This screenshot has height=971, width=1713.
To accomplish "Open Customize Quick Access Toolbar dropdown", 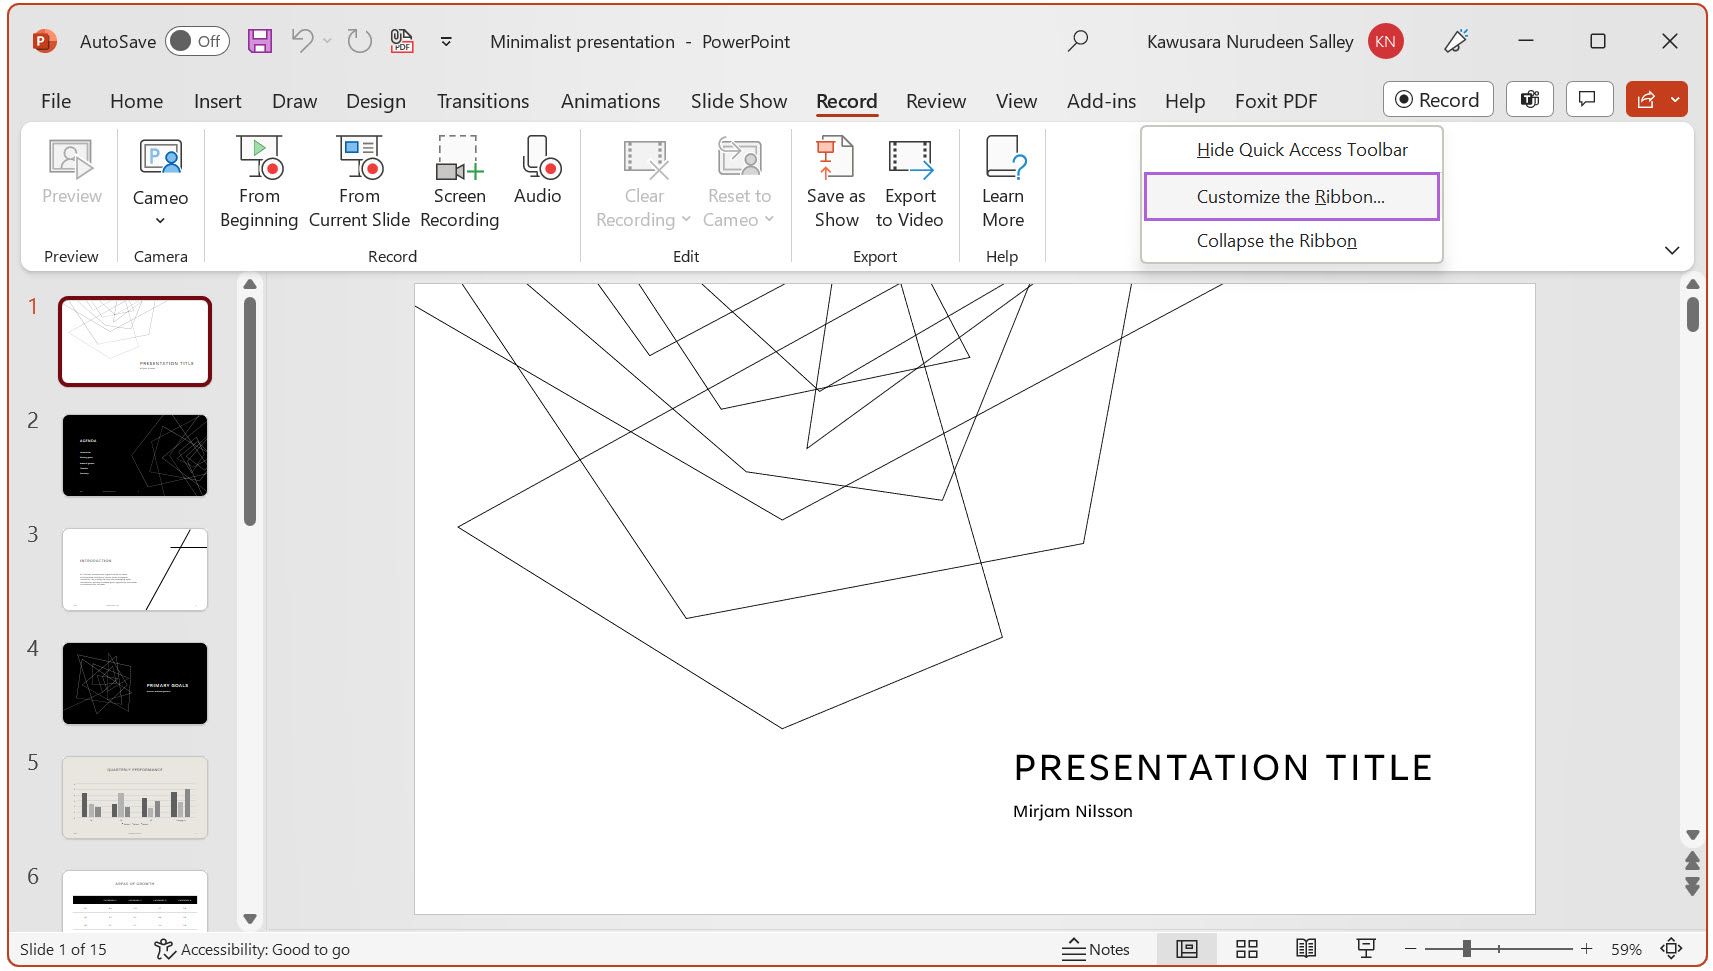I will [x=446, y=41].
